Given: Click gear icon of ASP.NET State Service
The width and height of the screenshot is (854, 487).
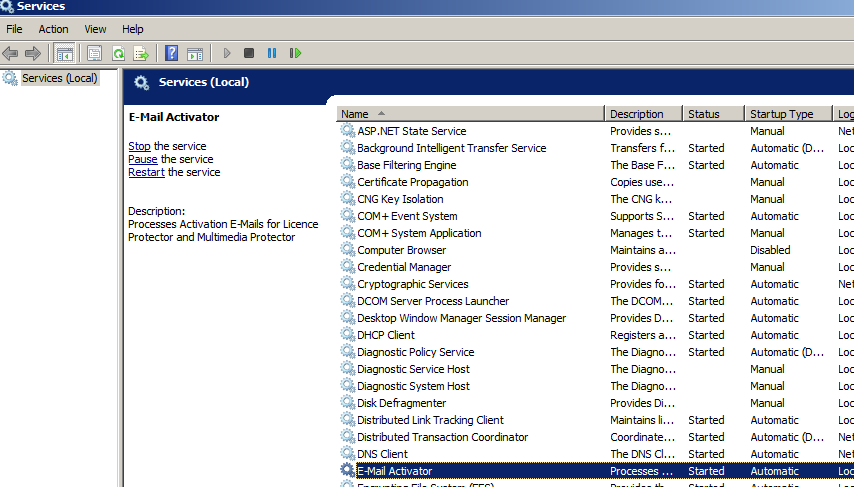Looking at the screenshot, I should [347, 130].
